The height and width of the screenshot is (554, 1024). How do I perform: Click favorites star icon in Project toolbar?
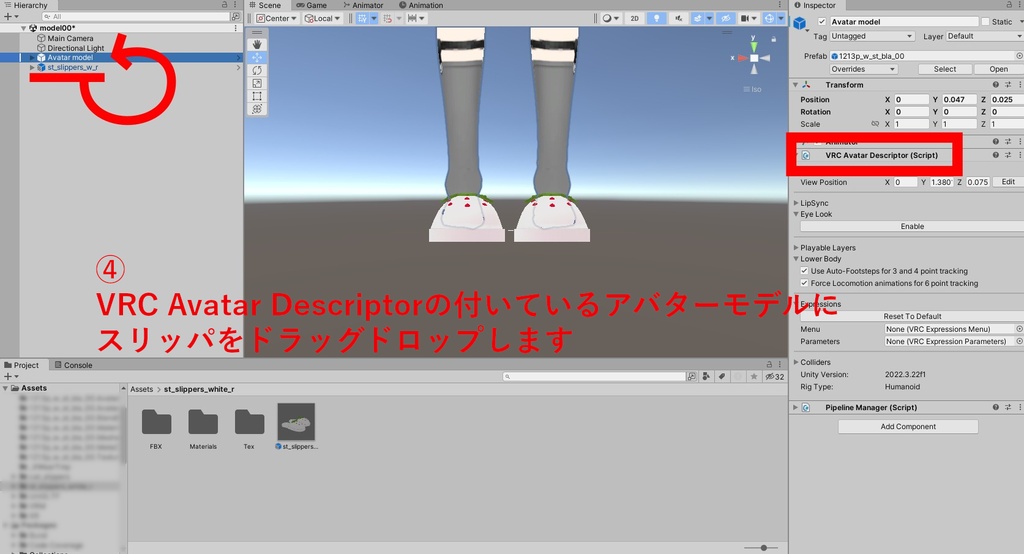[x=754, y=376]
